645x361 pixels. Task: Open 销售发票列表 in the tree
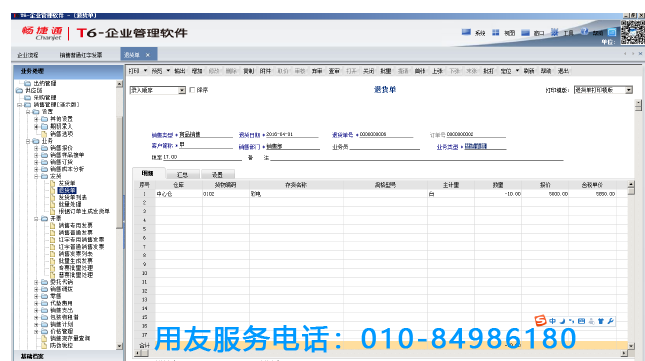tap(76, 254)
